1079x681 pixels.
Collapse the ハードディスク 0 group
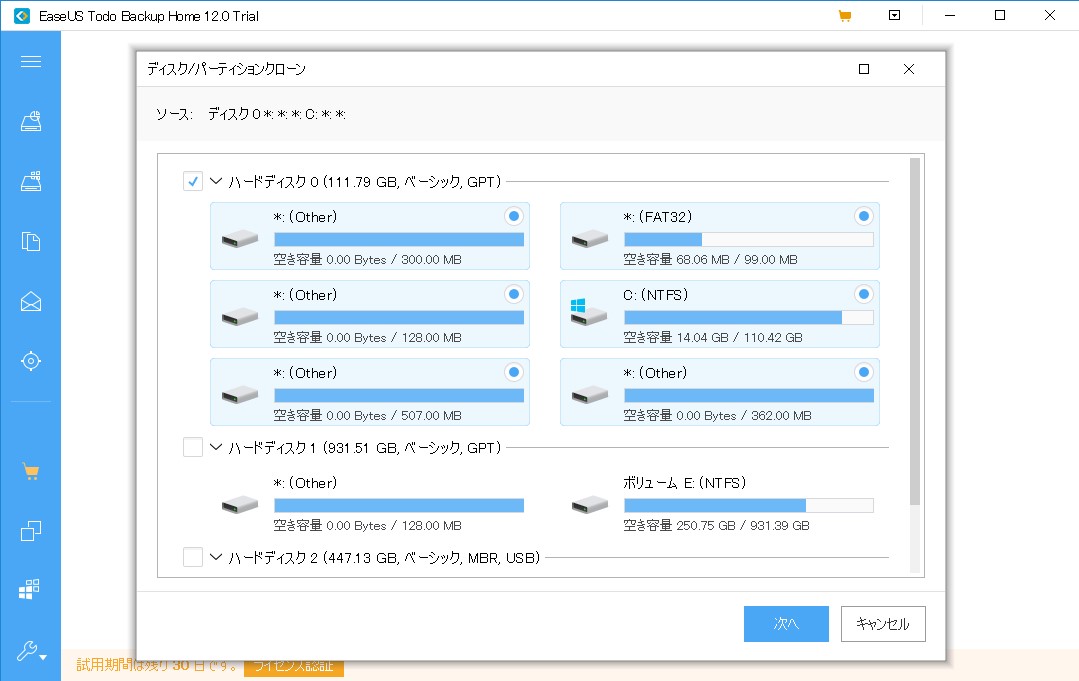click(216, 182)
